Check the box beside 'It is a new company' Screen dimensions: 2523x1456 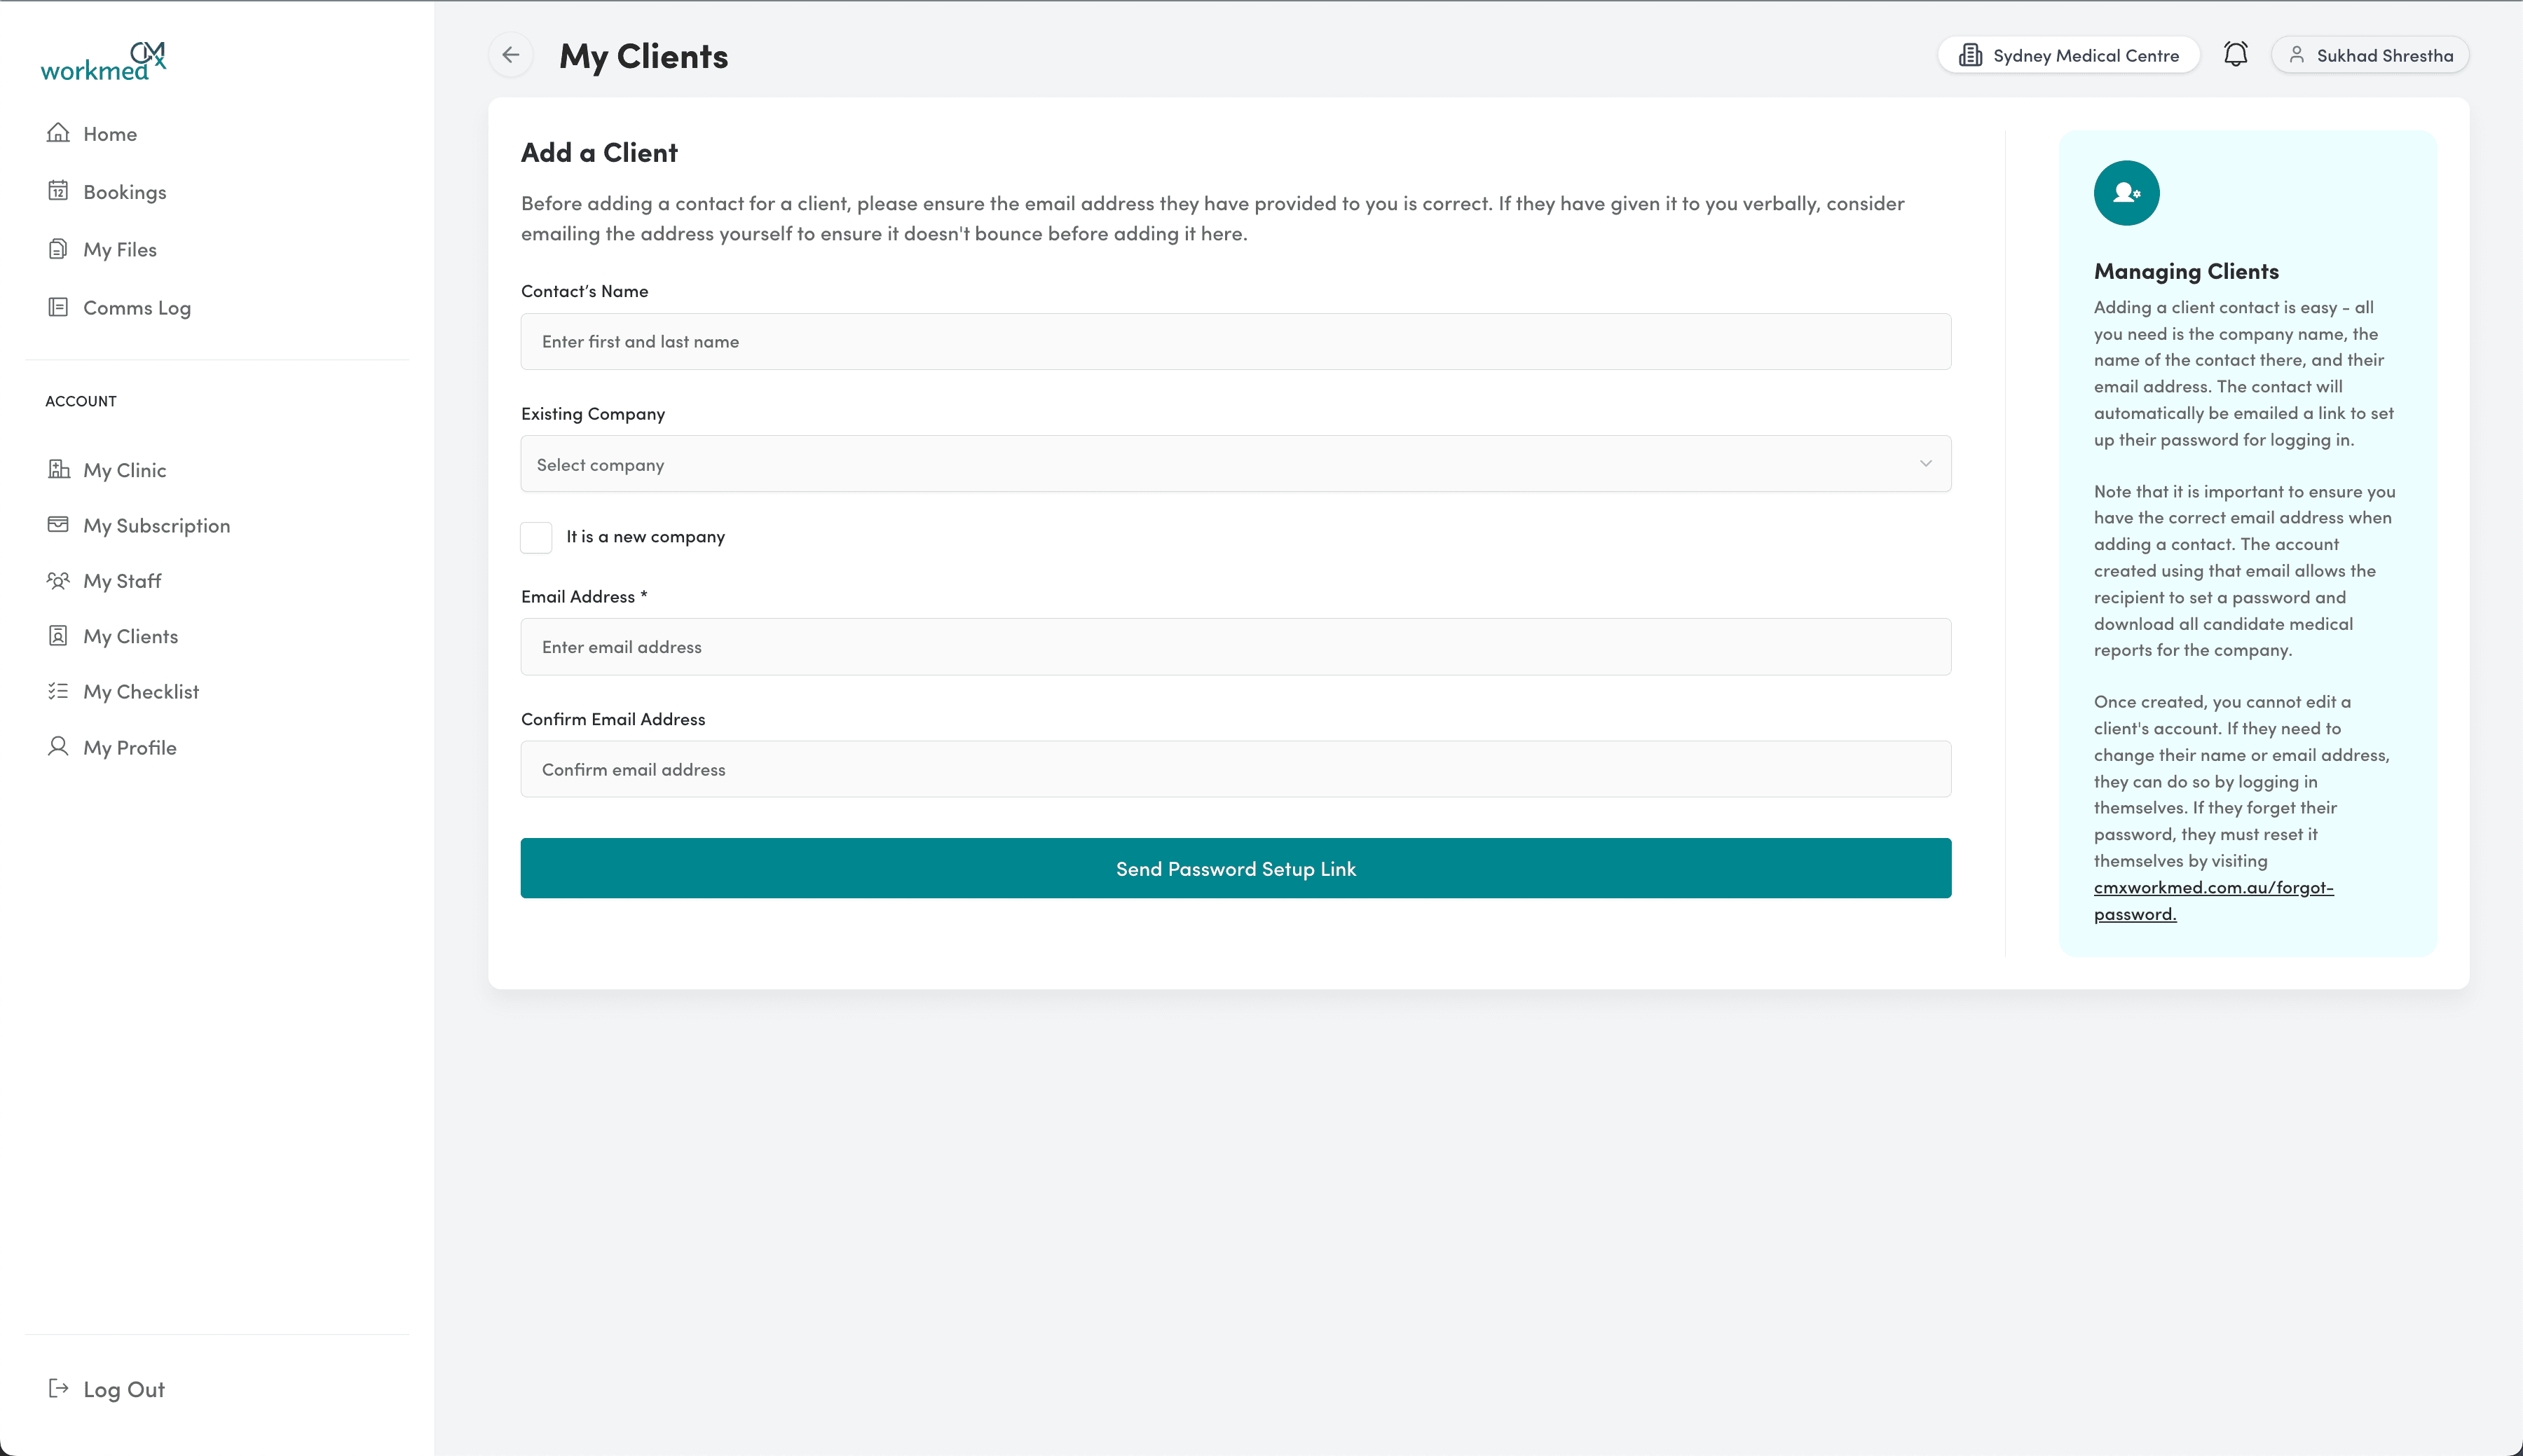536,537
